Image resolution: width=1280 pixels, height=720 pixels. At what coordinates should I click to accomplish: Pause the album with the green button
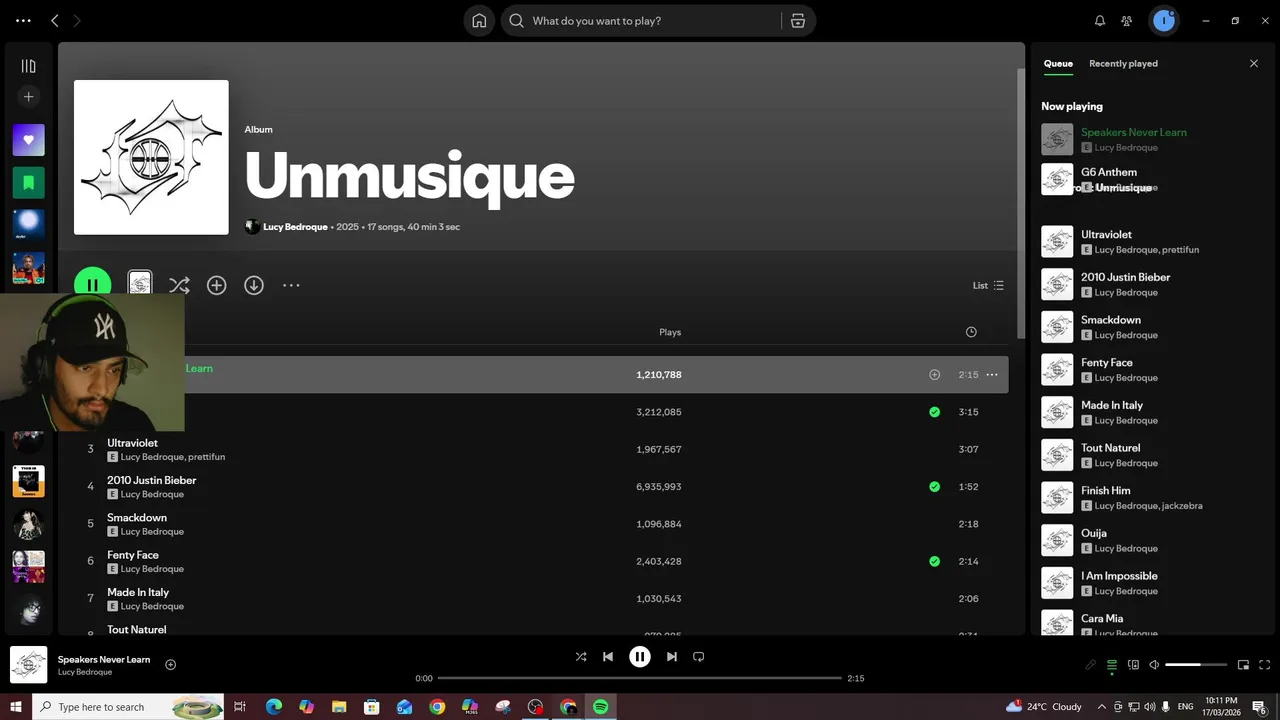[x=93, y=285]
